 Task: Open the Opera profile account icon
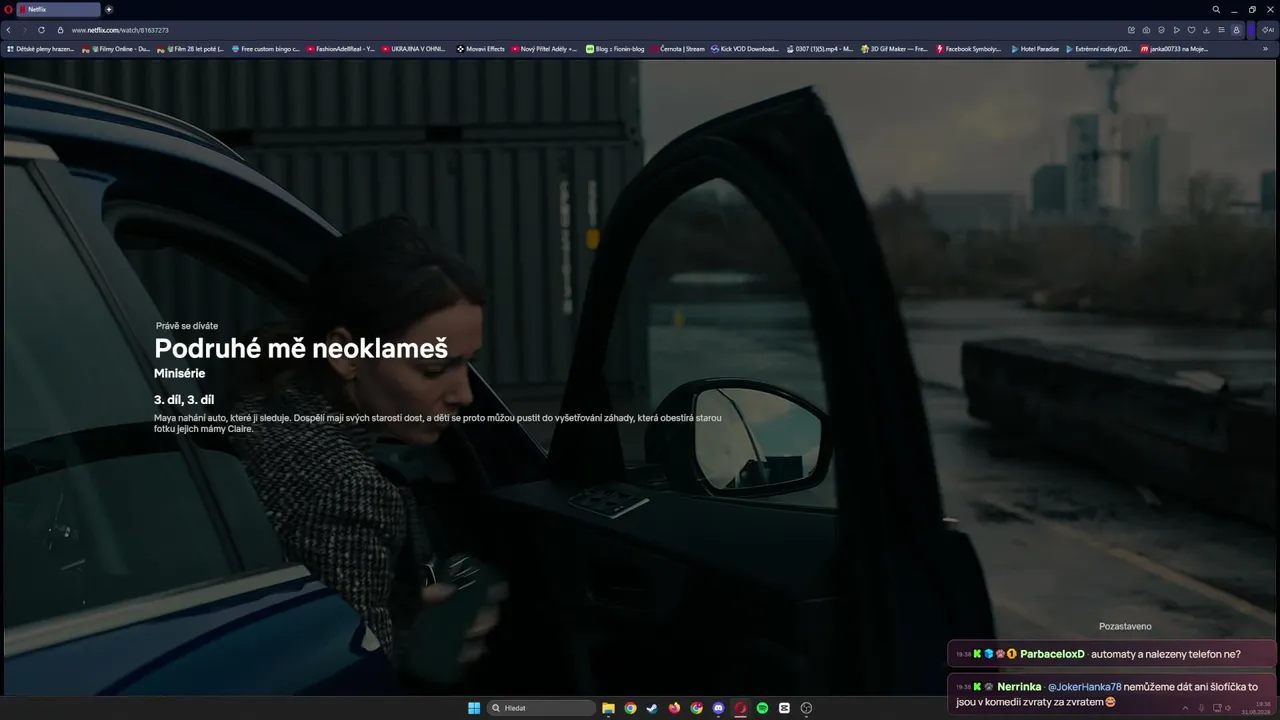point(1236,30)
